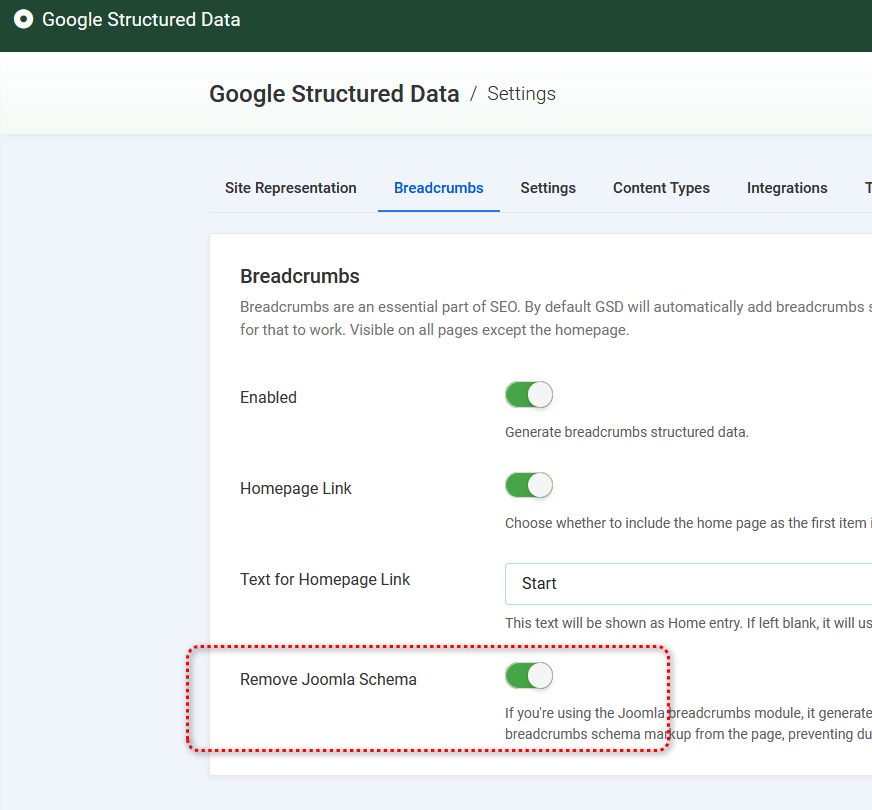Toggle the Enabled breadcrumbs switch
Viewport: 872px width, 810px height.
(529, 395)
